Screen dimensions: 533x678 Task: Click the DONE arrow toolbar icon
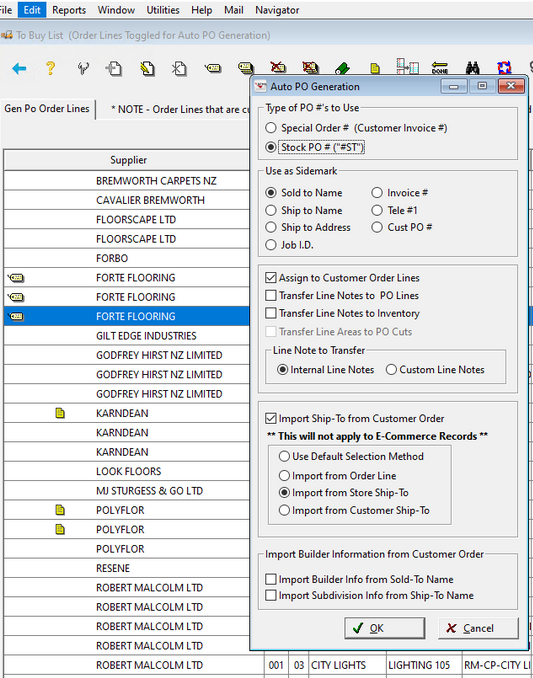440,68
